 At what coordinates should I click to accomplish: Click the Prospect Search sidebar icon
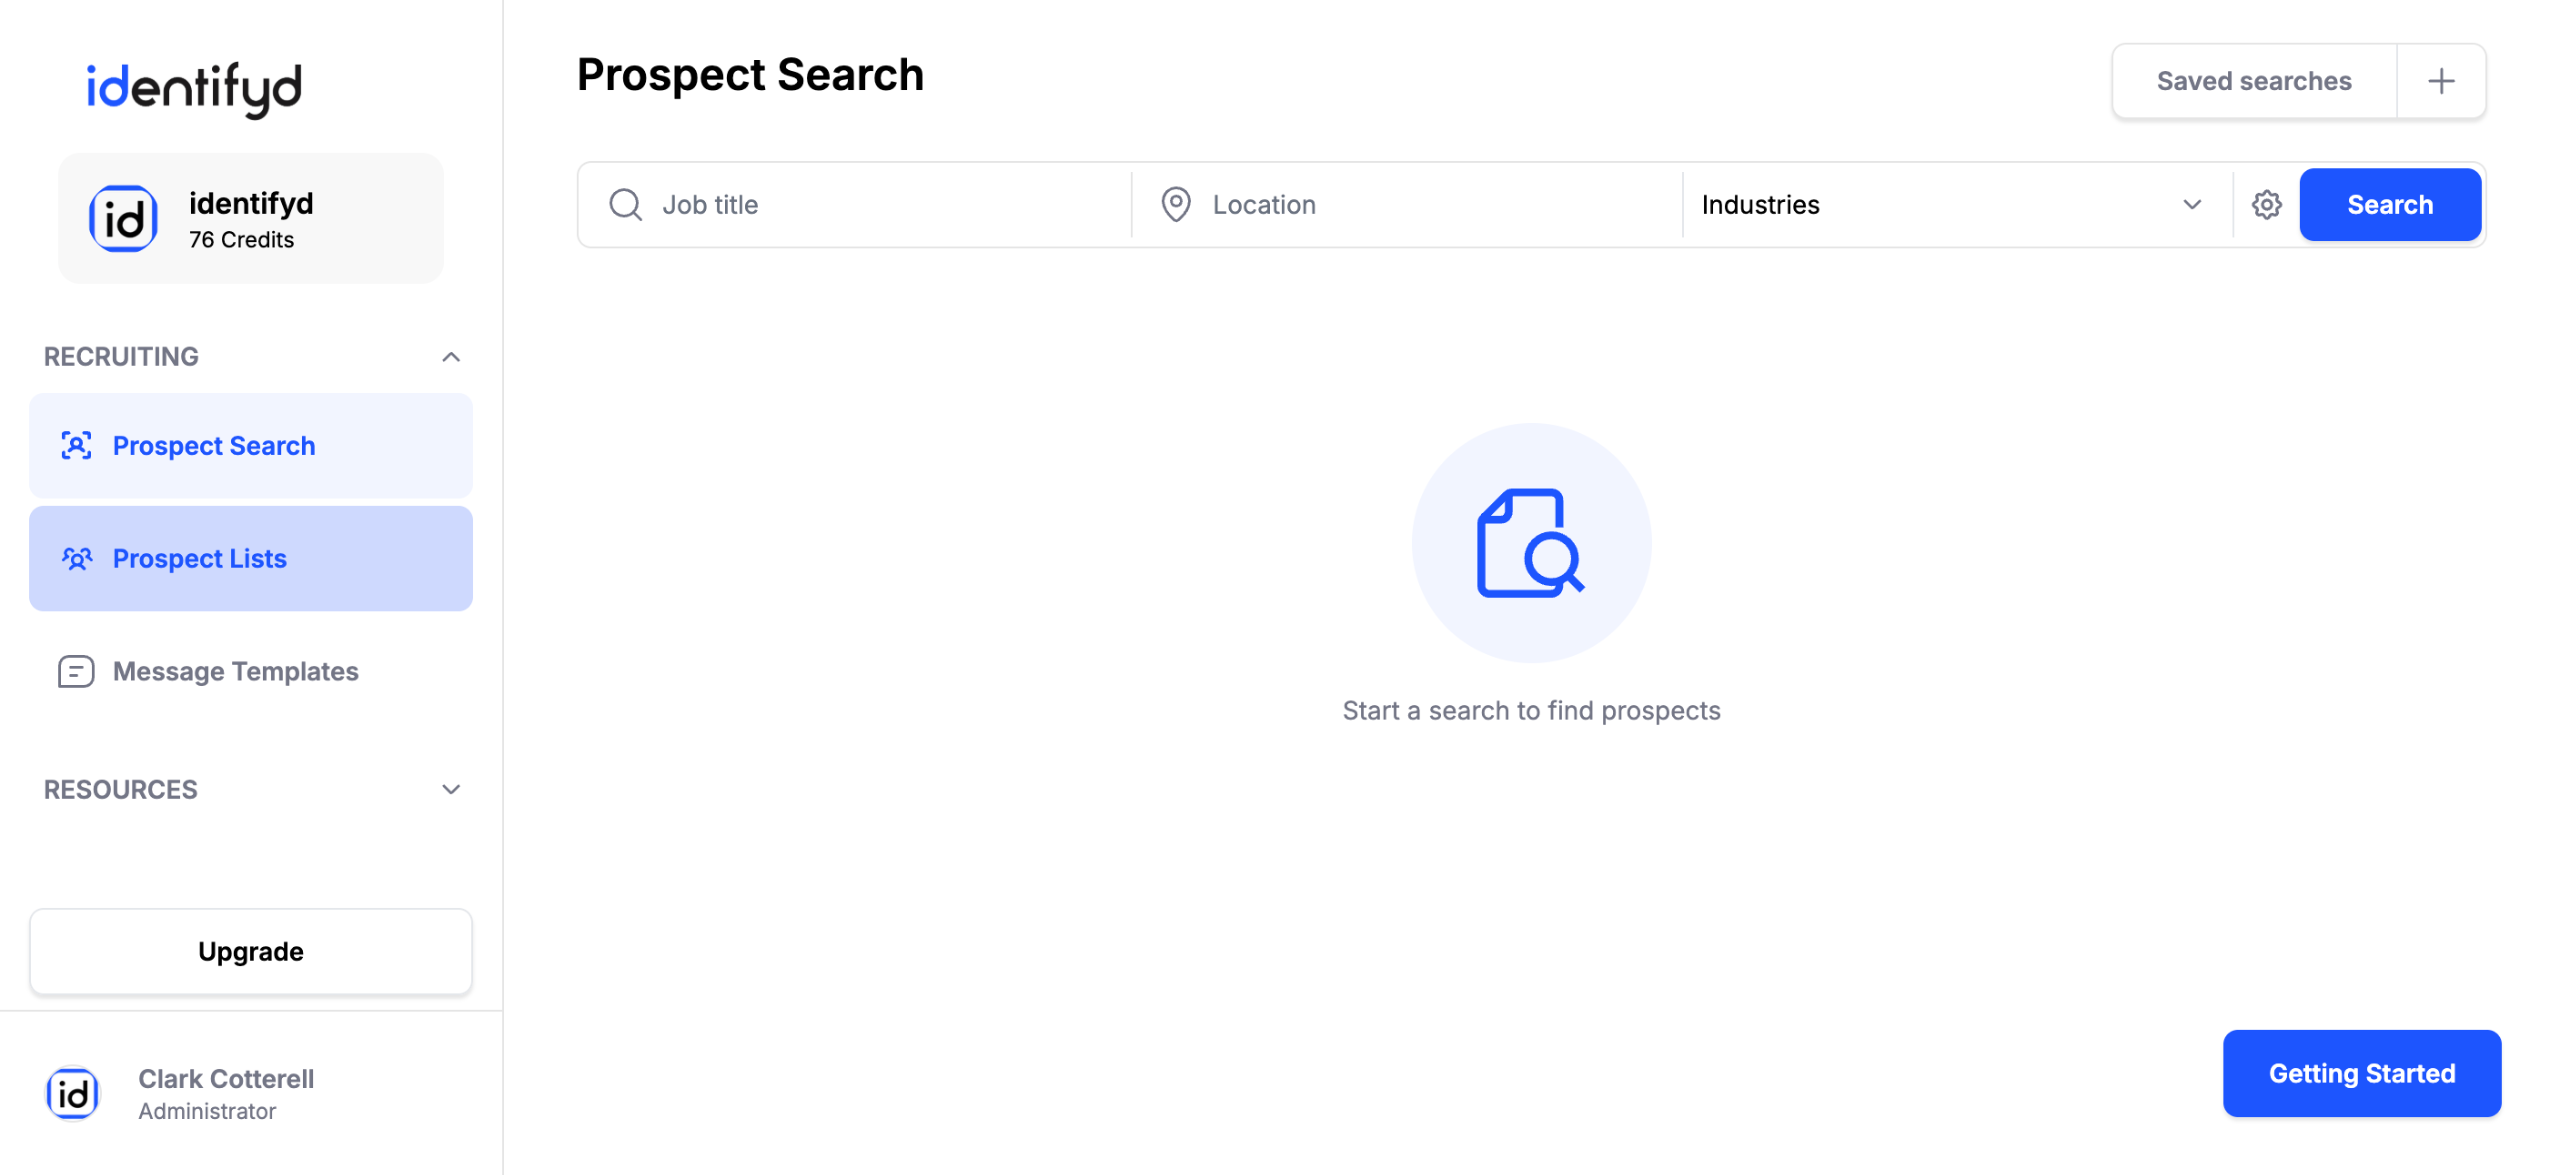[x=76, y=446]
